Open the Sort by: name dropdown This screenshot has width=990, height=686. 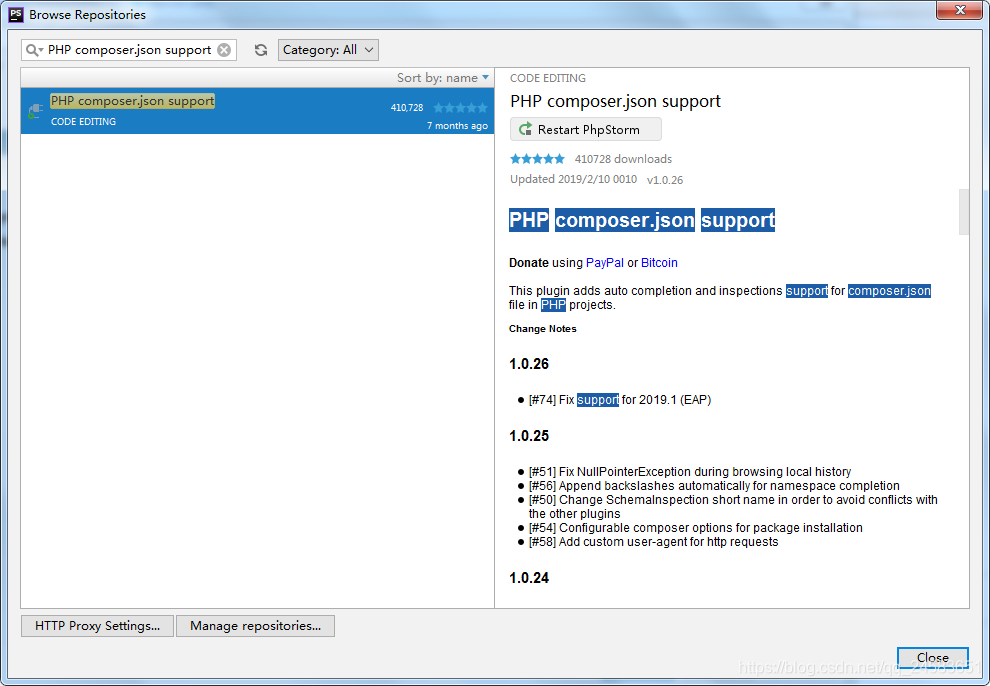point(443,78)
